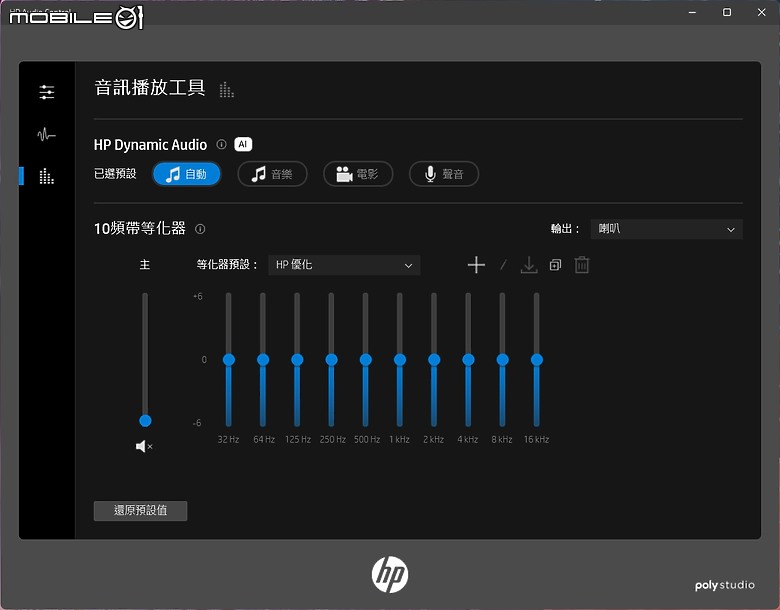Viewport: 780px width, 610px height.
Task: Select the 電影 movie preset
Action: (358, 174)
